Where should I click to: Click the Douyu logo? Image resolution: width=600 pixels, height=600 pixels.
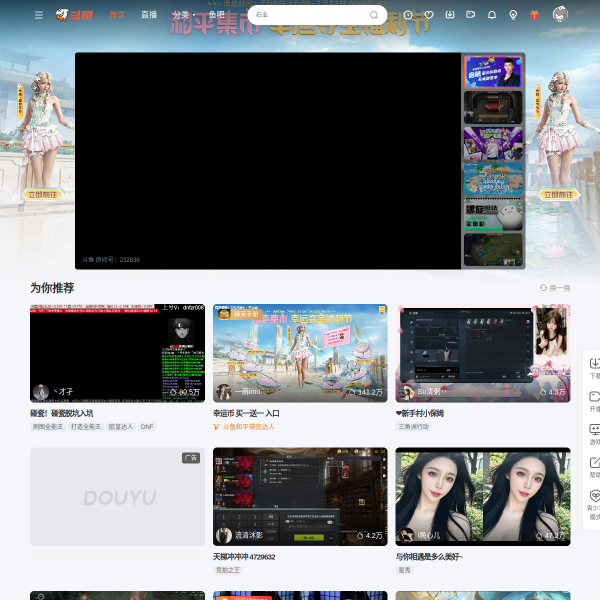74,15
